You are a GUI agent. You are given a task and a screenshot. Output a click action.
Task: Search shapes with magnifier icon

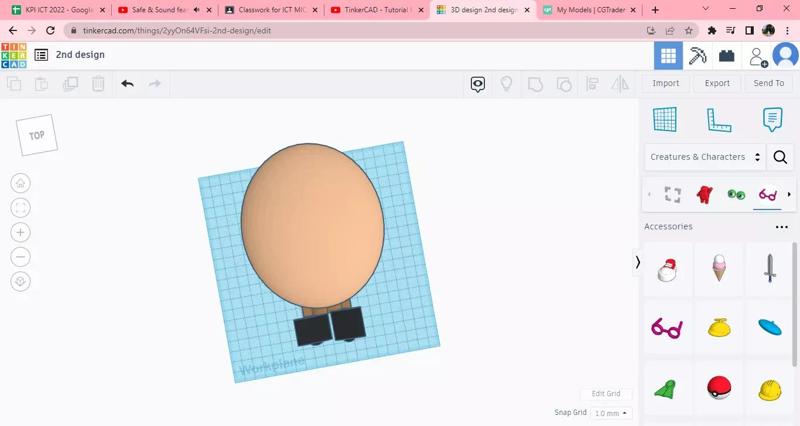tap(780, 157)
